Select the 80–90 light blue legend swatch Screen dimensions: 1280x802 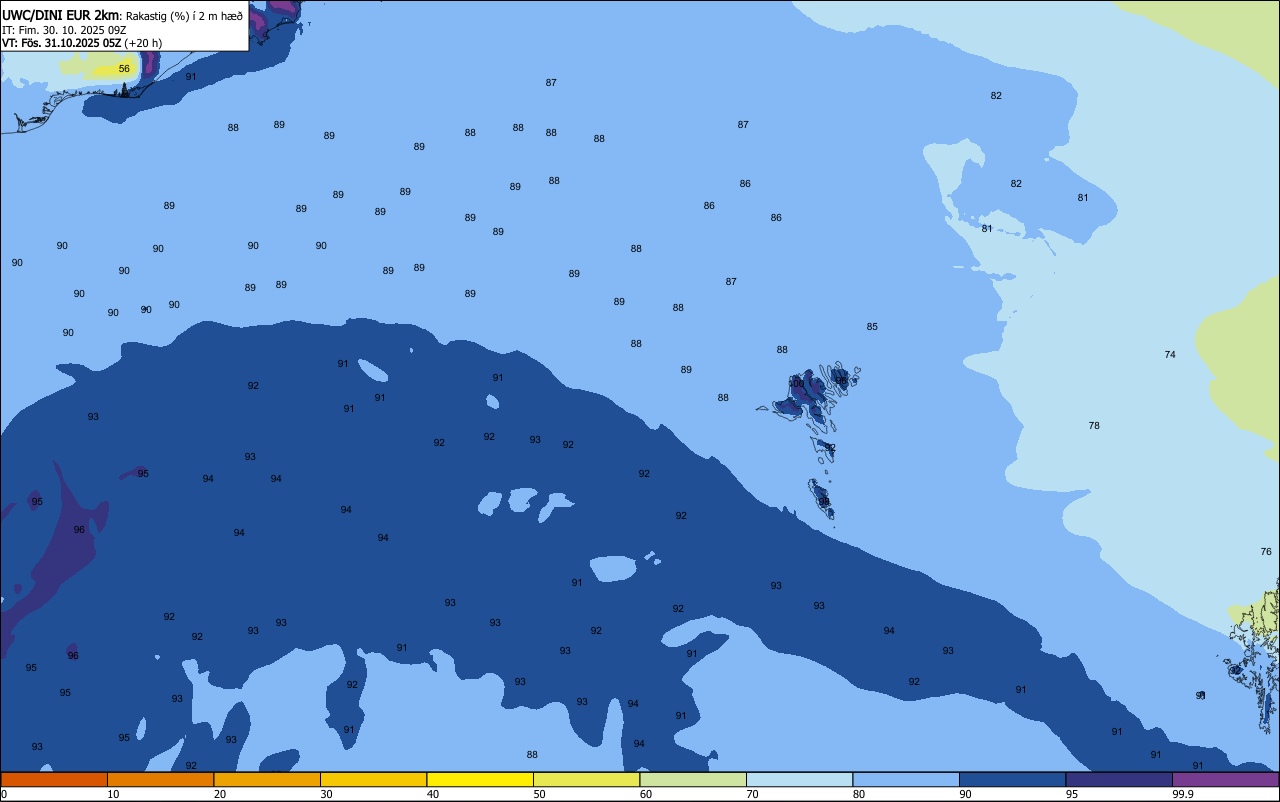[906, 779]
